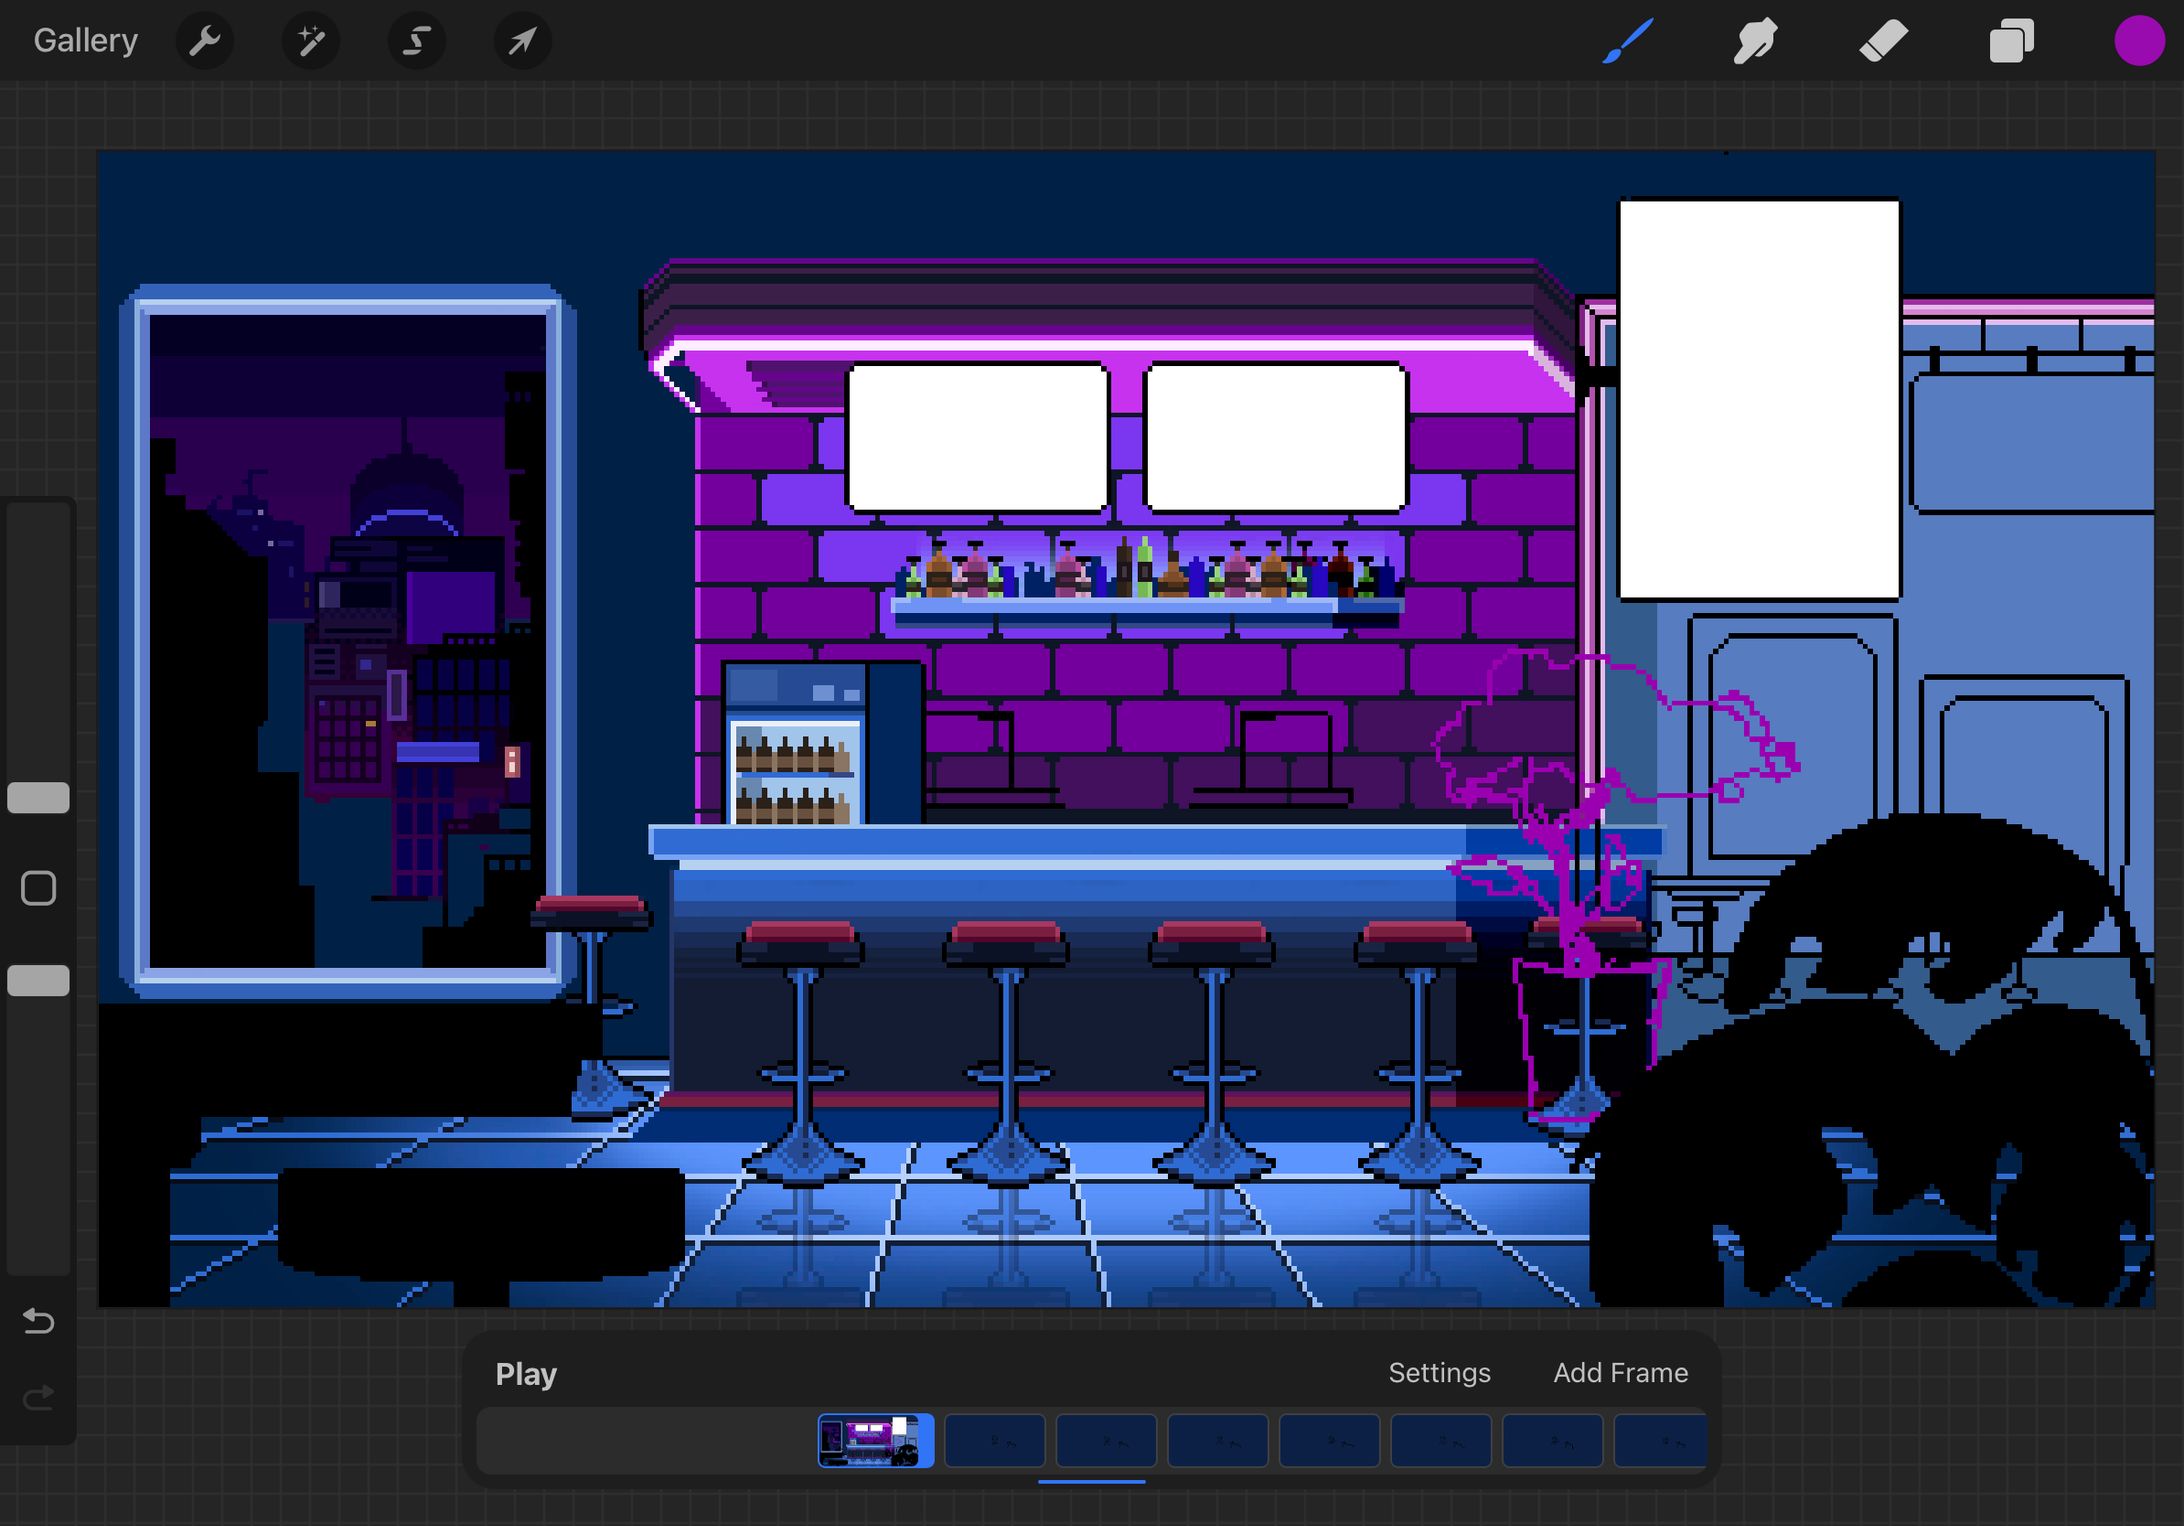Image resolution: width=2184 pixels, height=1526 pixels.
Task: Open the Adjustments magic wand menu
Action: coord(310,41)
